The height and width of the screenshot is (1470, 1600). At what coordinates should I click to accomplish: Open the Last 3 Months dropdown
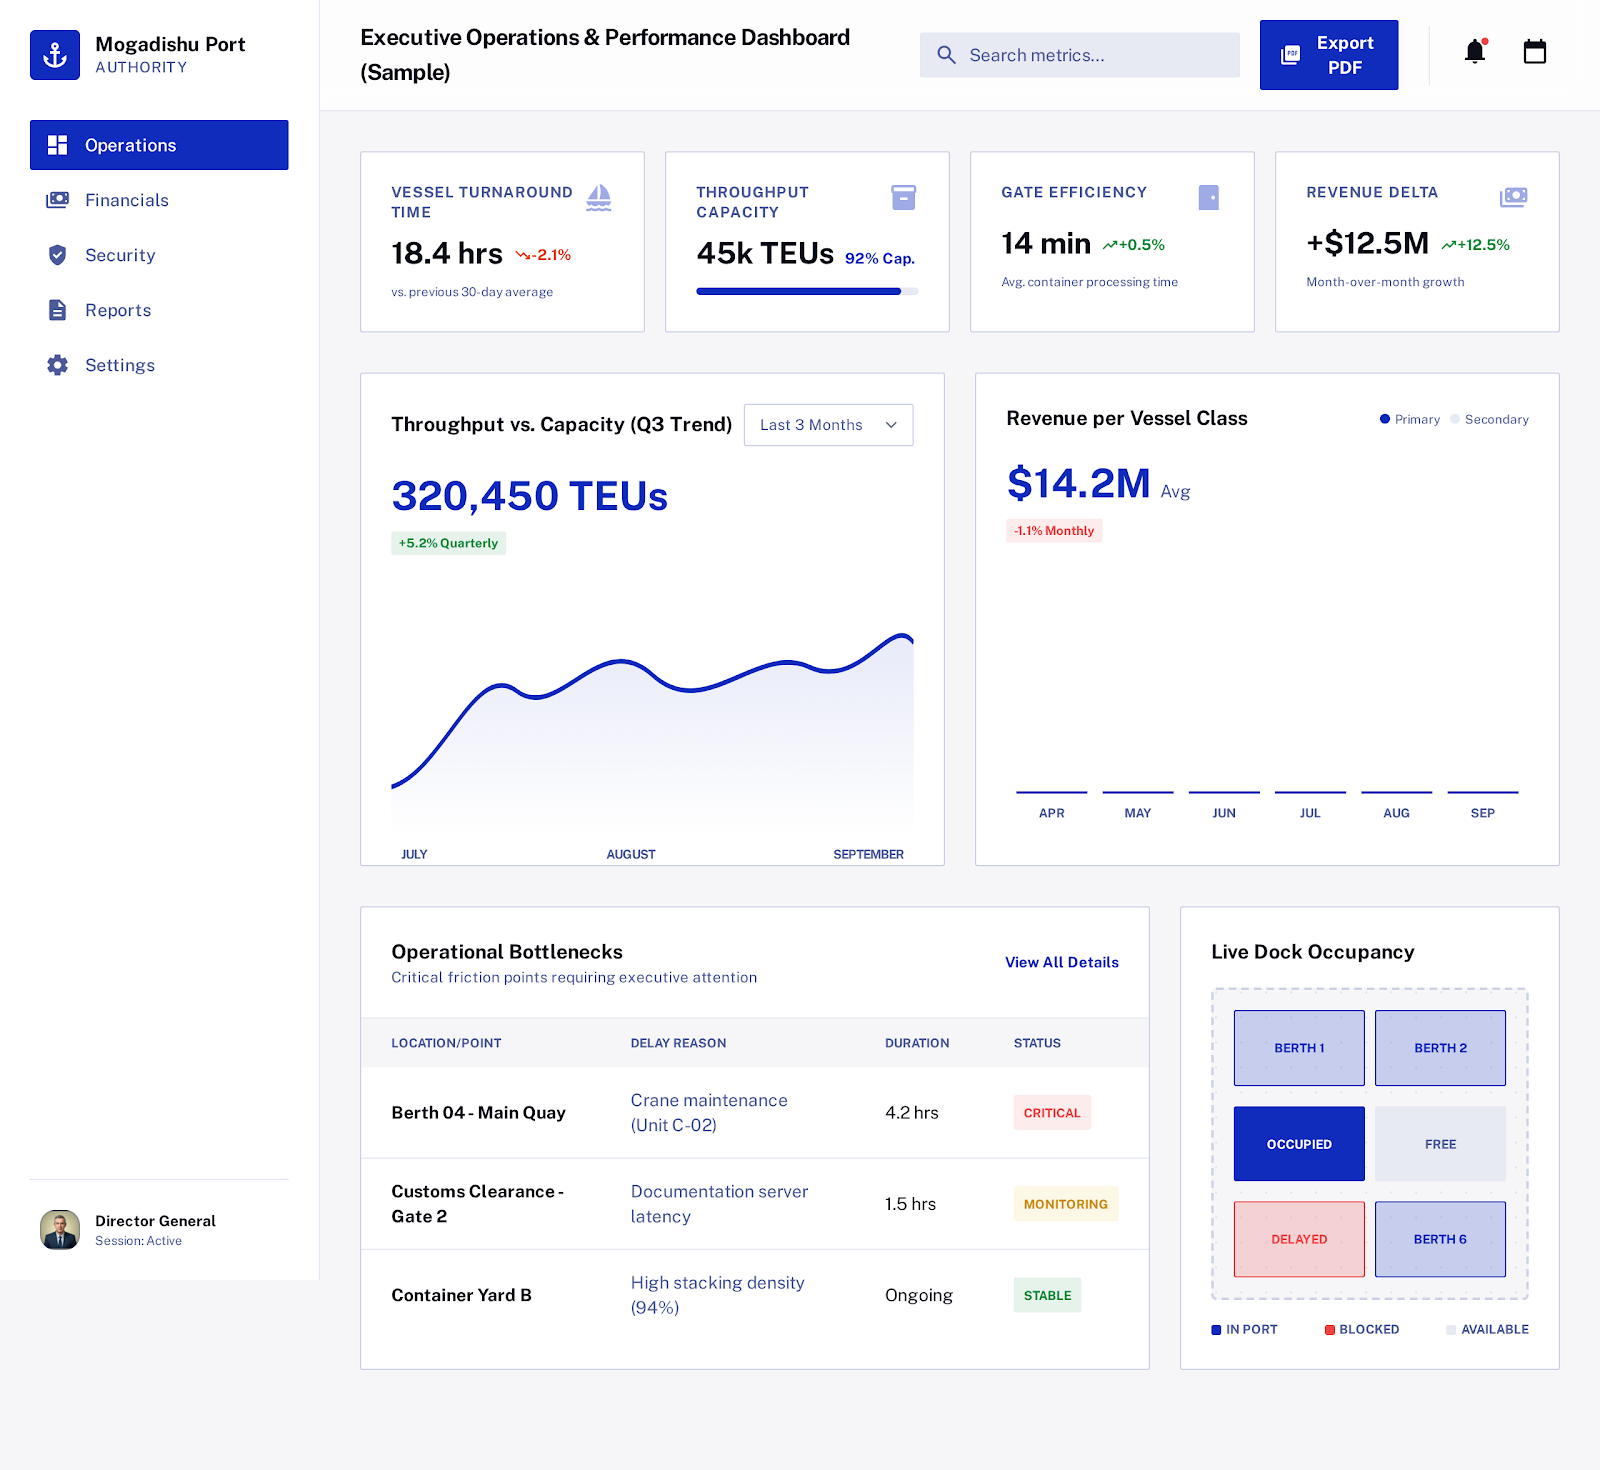pyautogui.click(x=828, y=424)
